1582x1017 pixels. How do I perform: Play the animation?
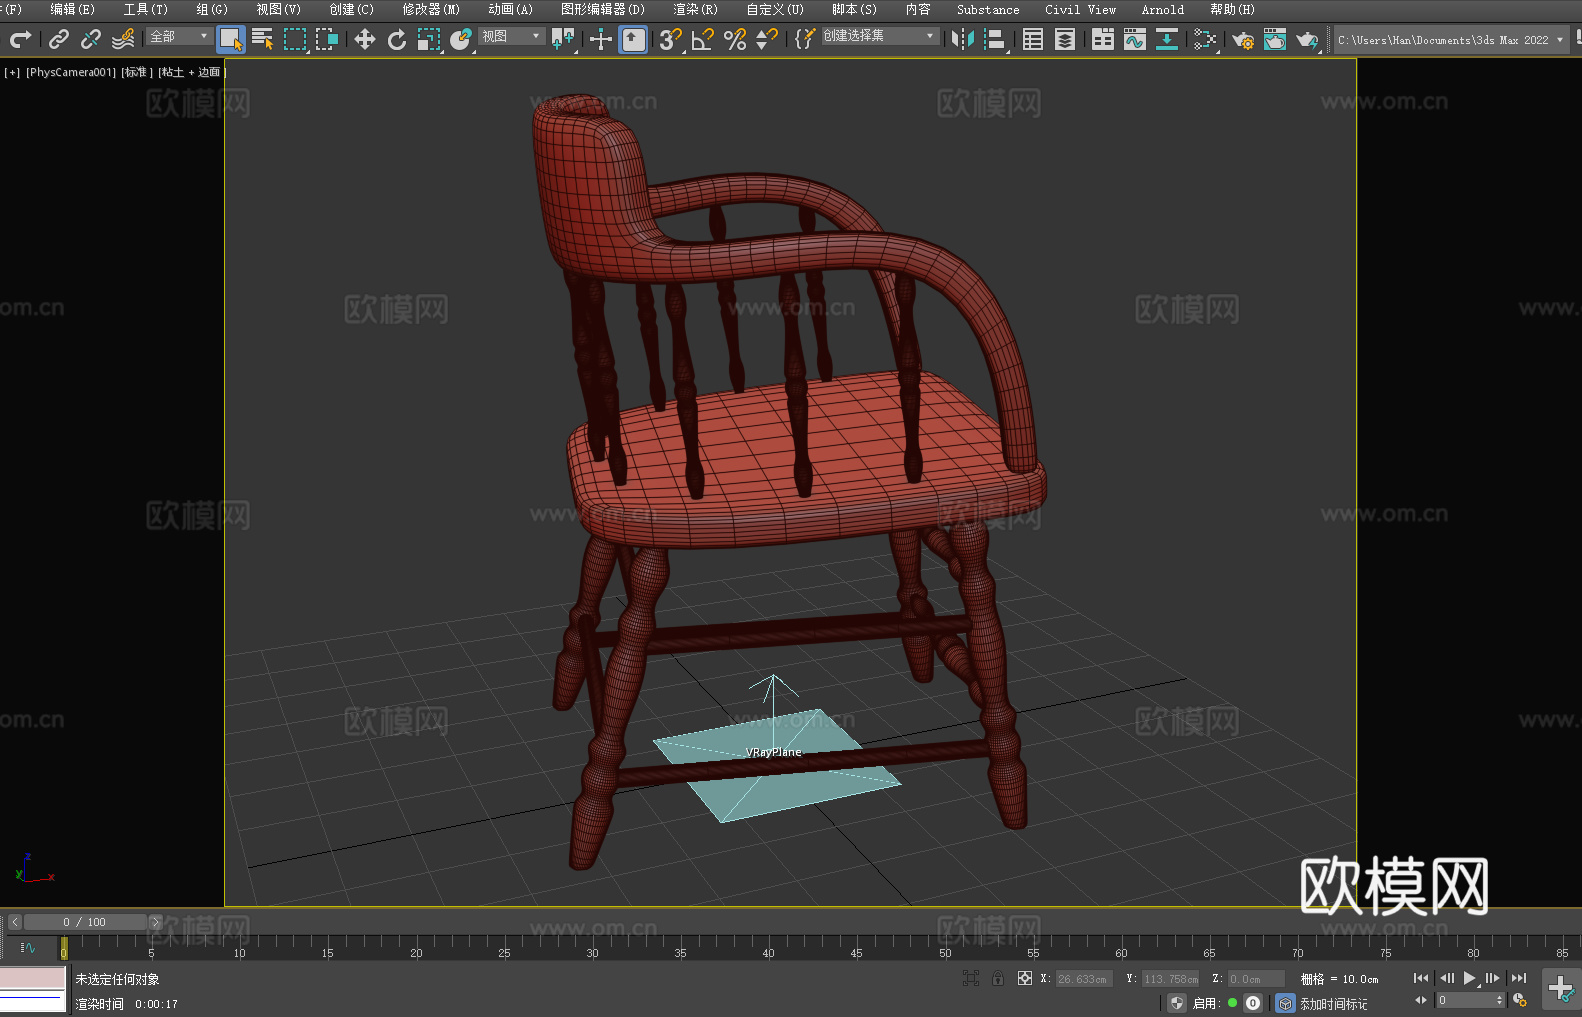[x=1470, y=978]
